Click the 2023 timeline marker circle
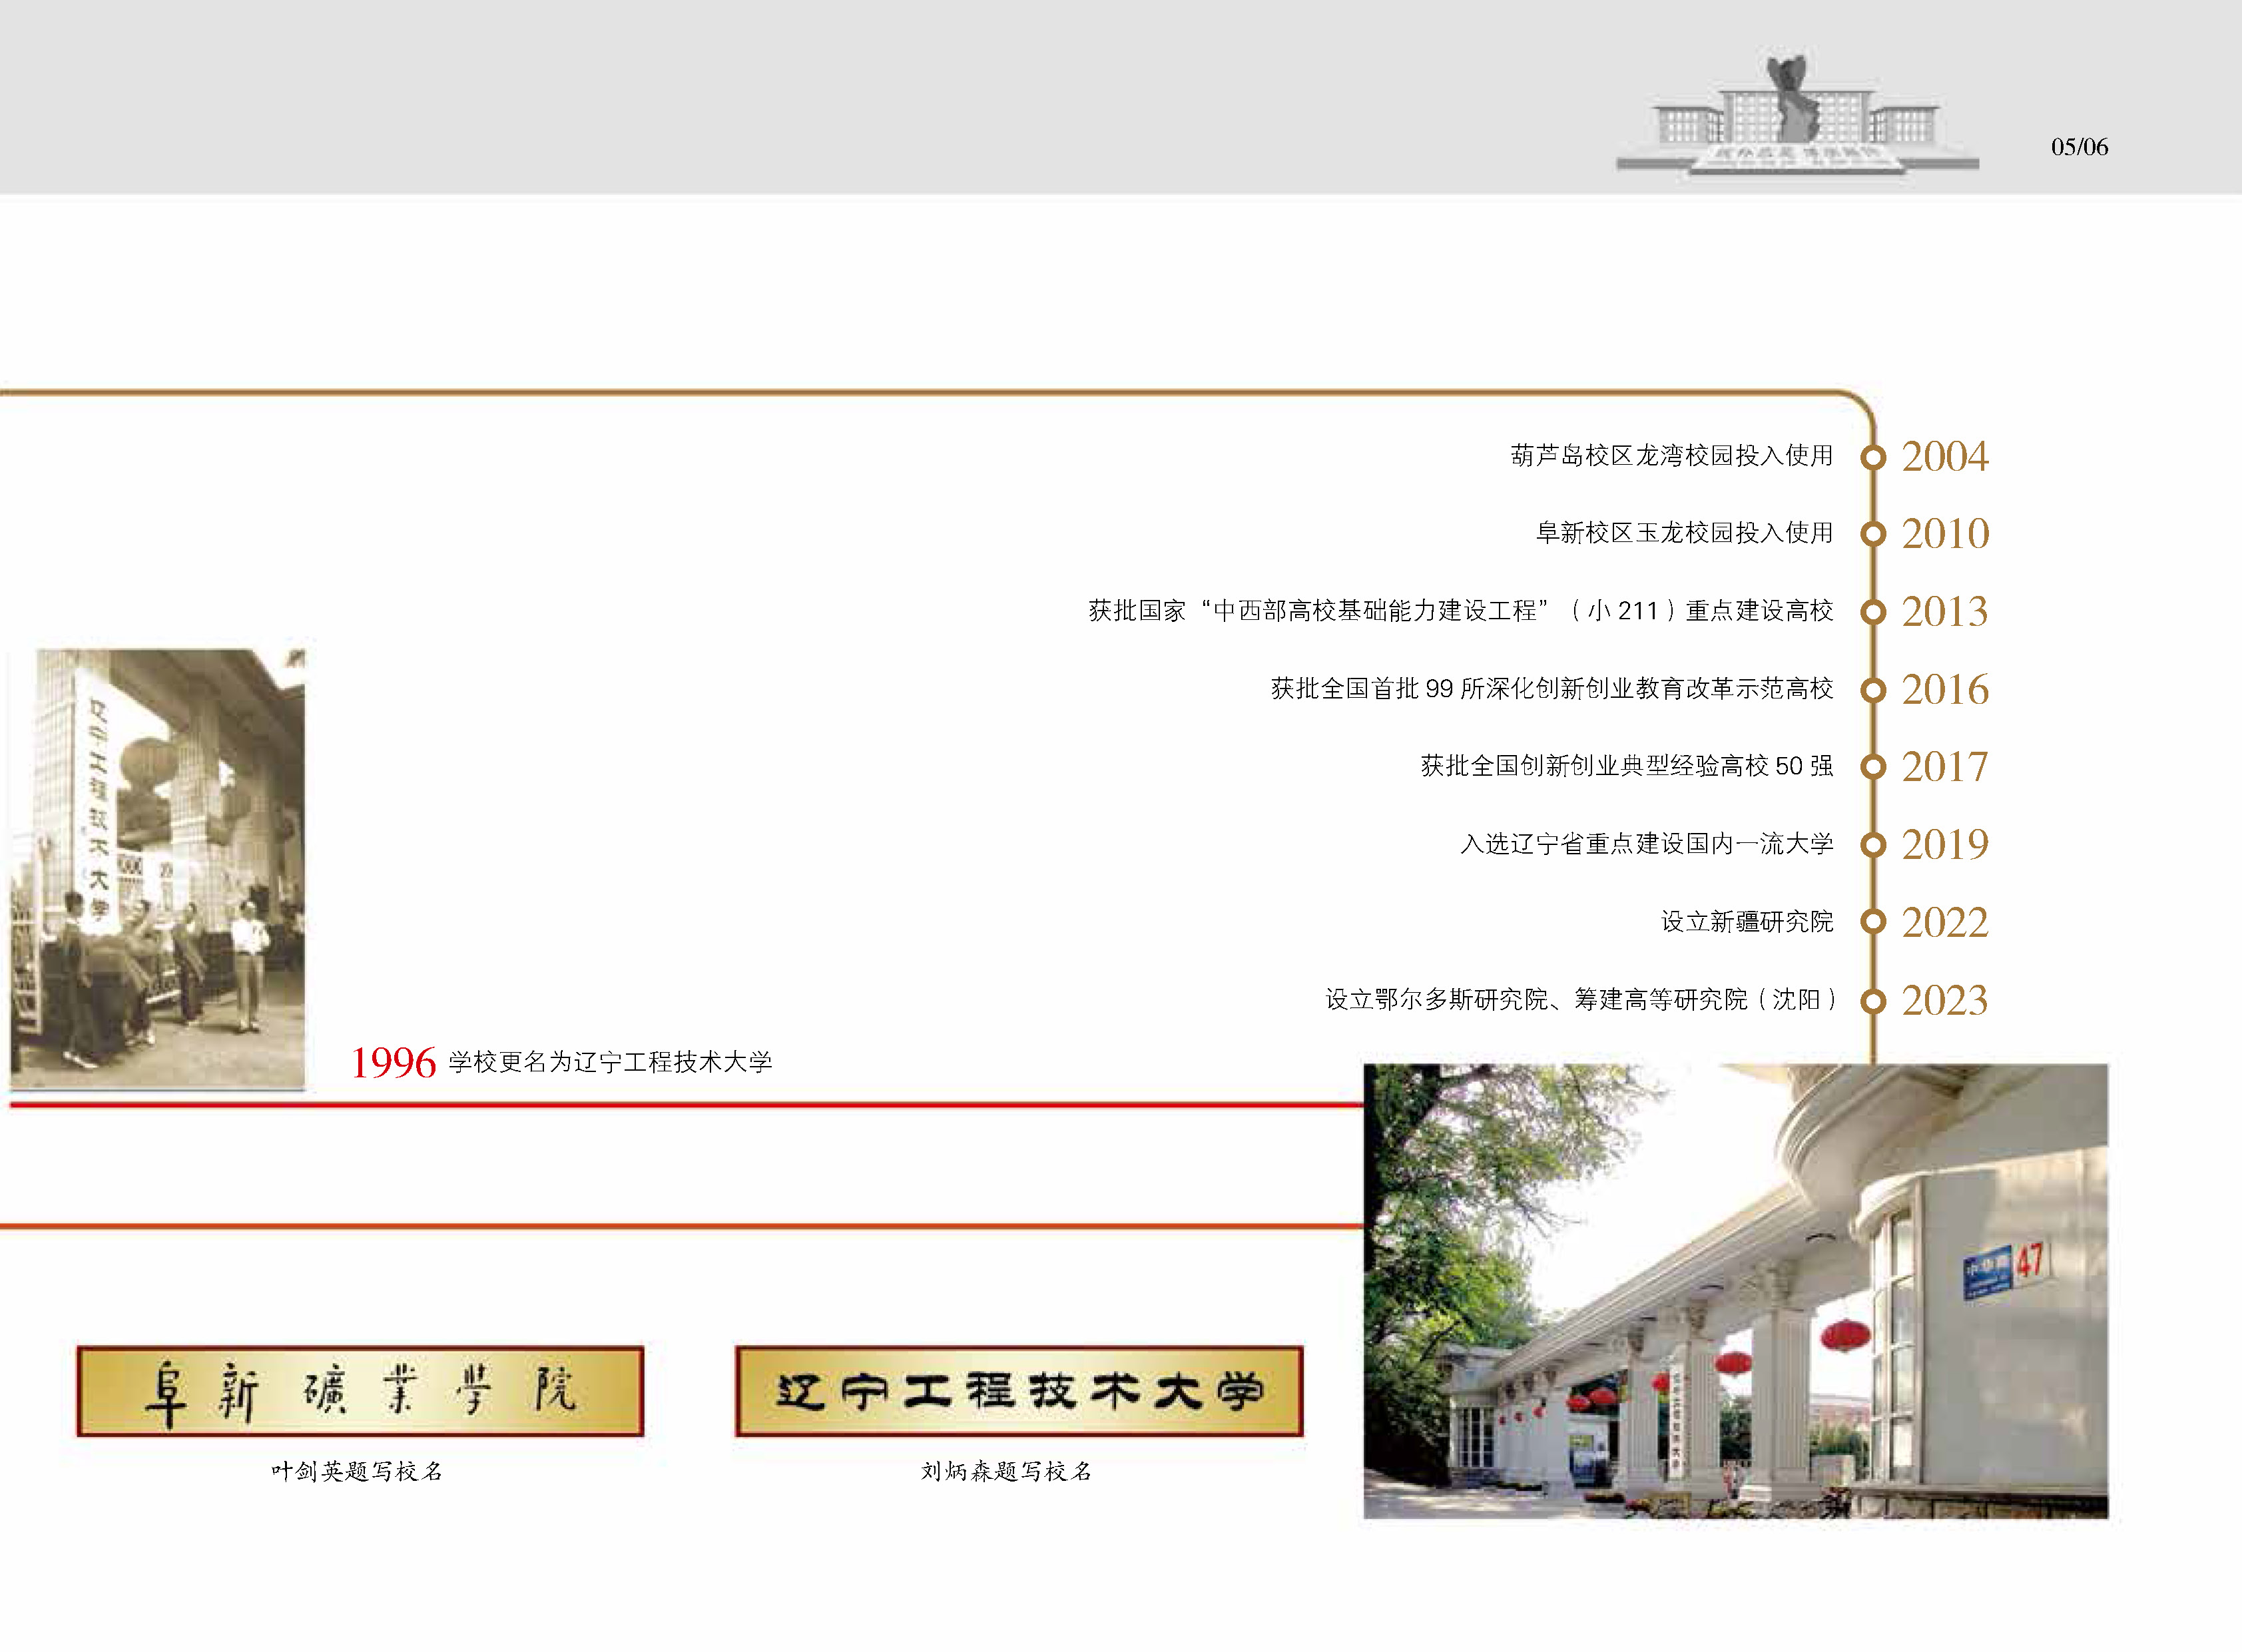Screen dimensions: 2242x1652 [x=1873, y=1000]
